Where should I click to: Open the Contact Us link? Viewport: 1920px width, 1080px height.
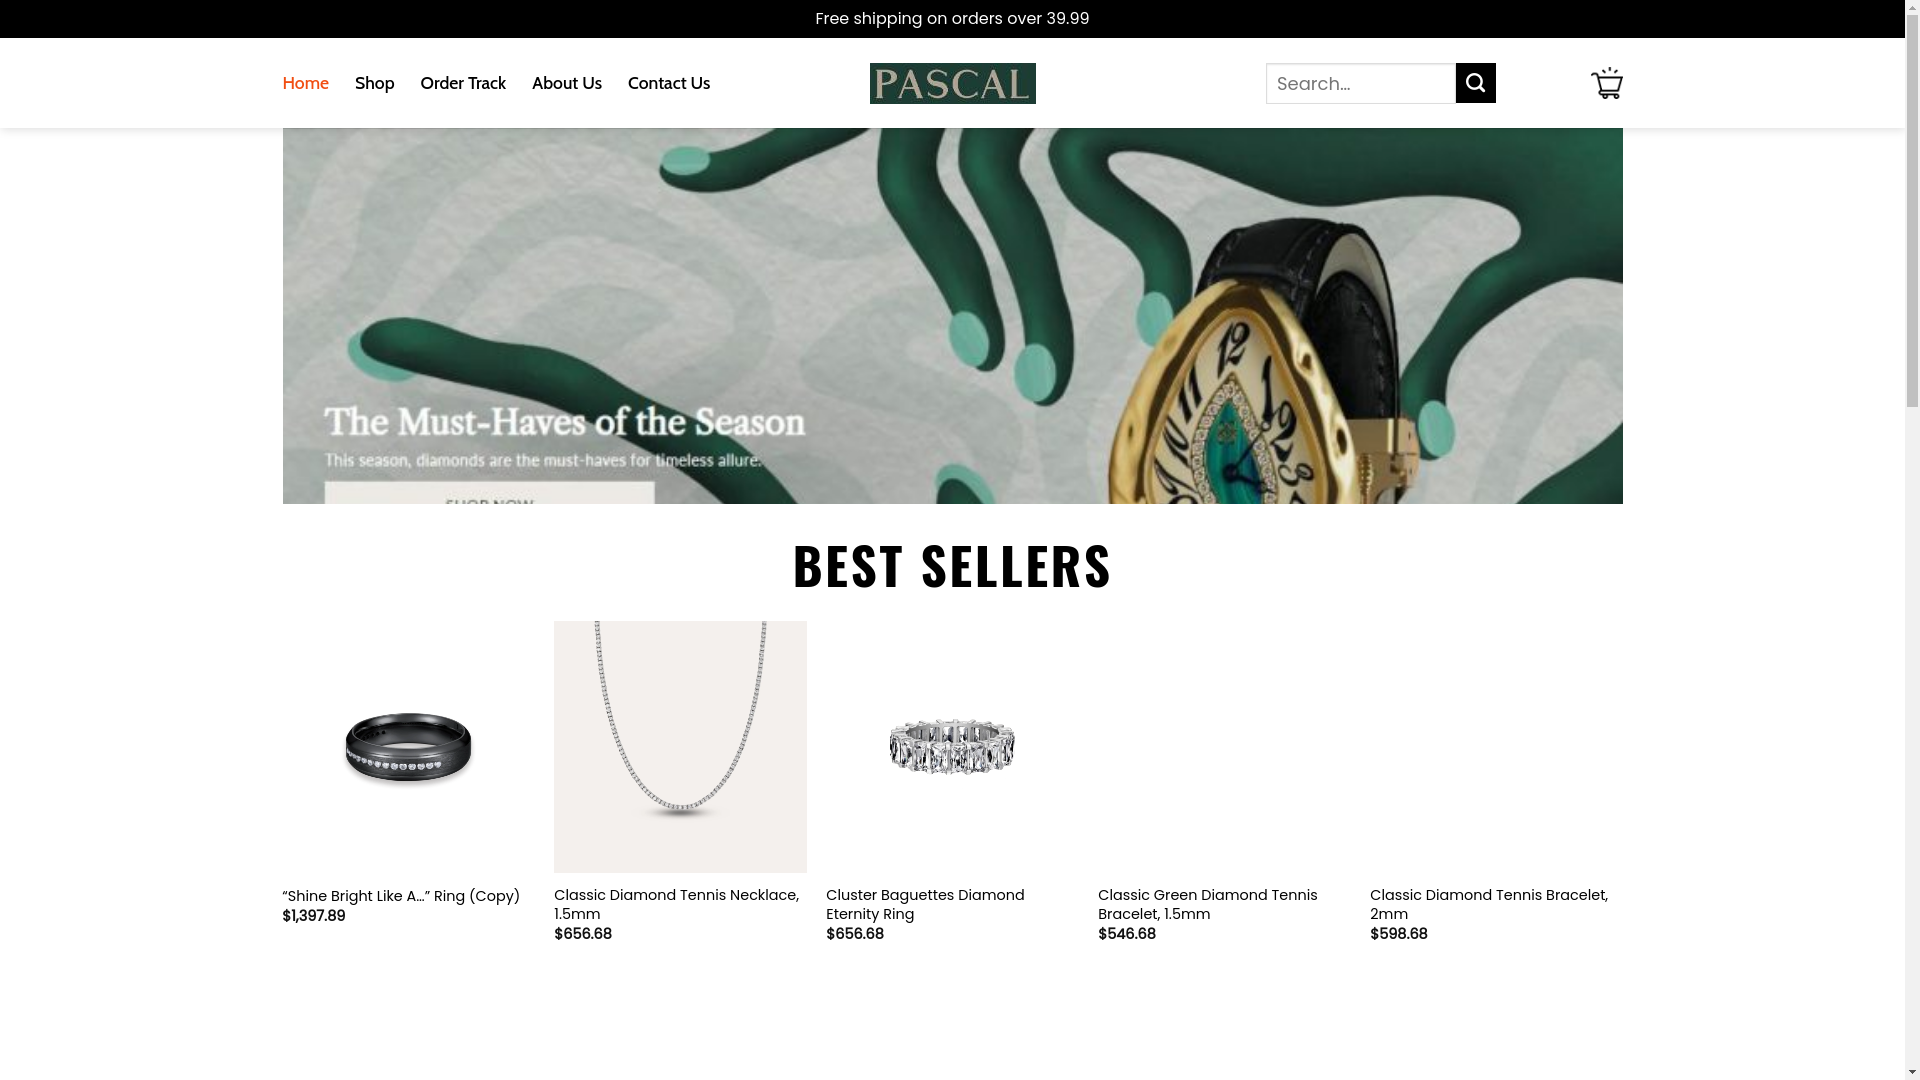(x=668, y=83)
